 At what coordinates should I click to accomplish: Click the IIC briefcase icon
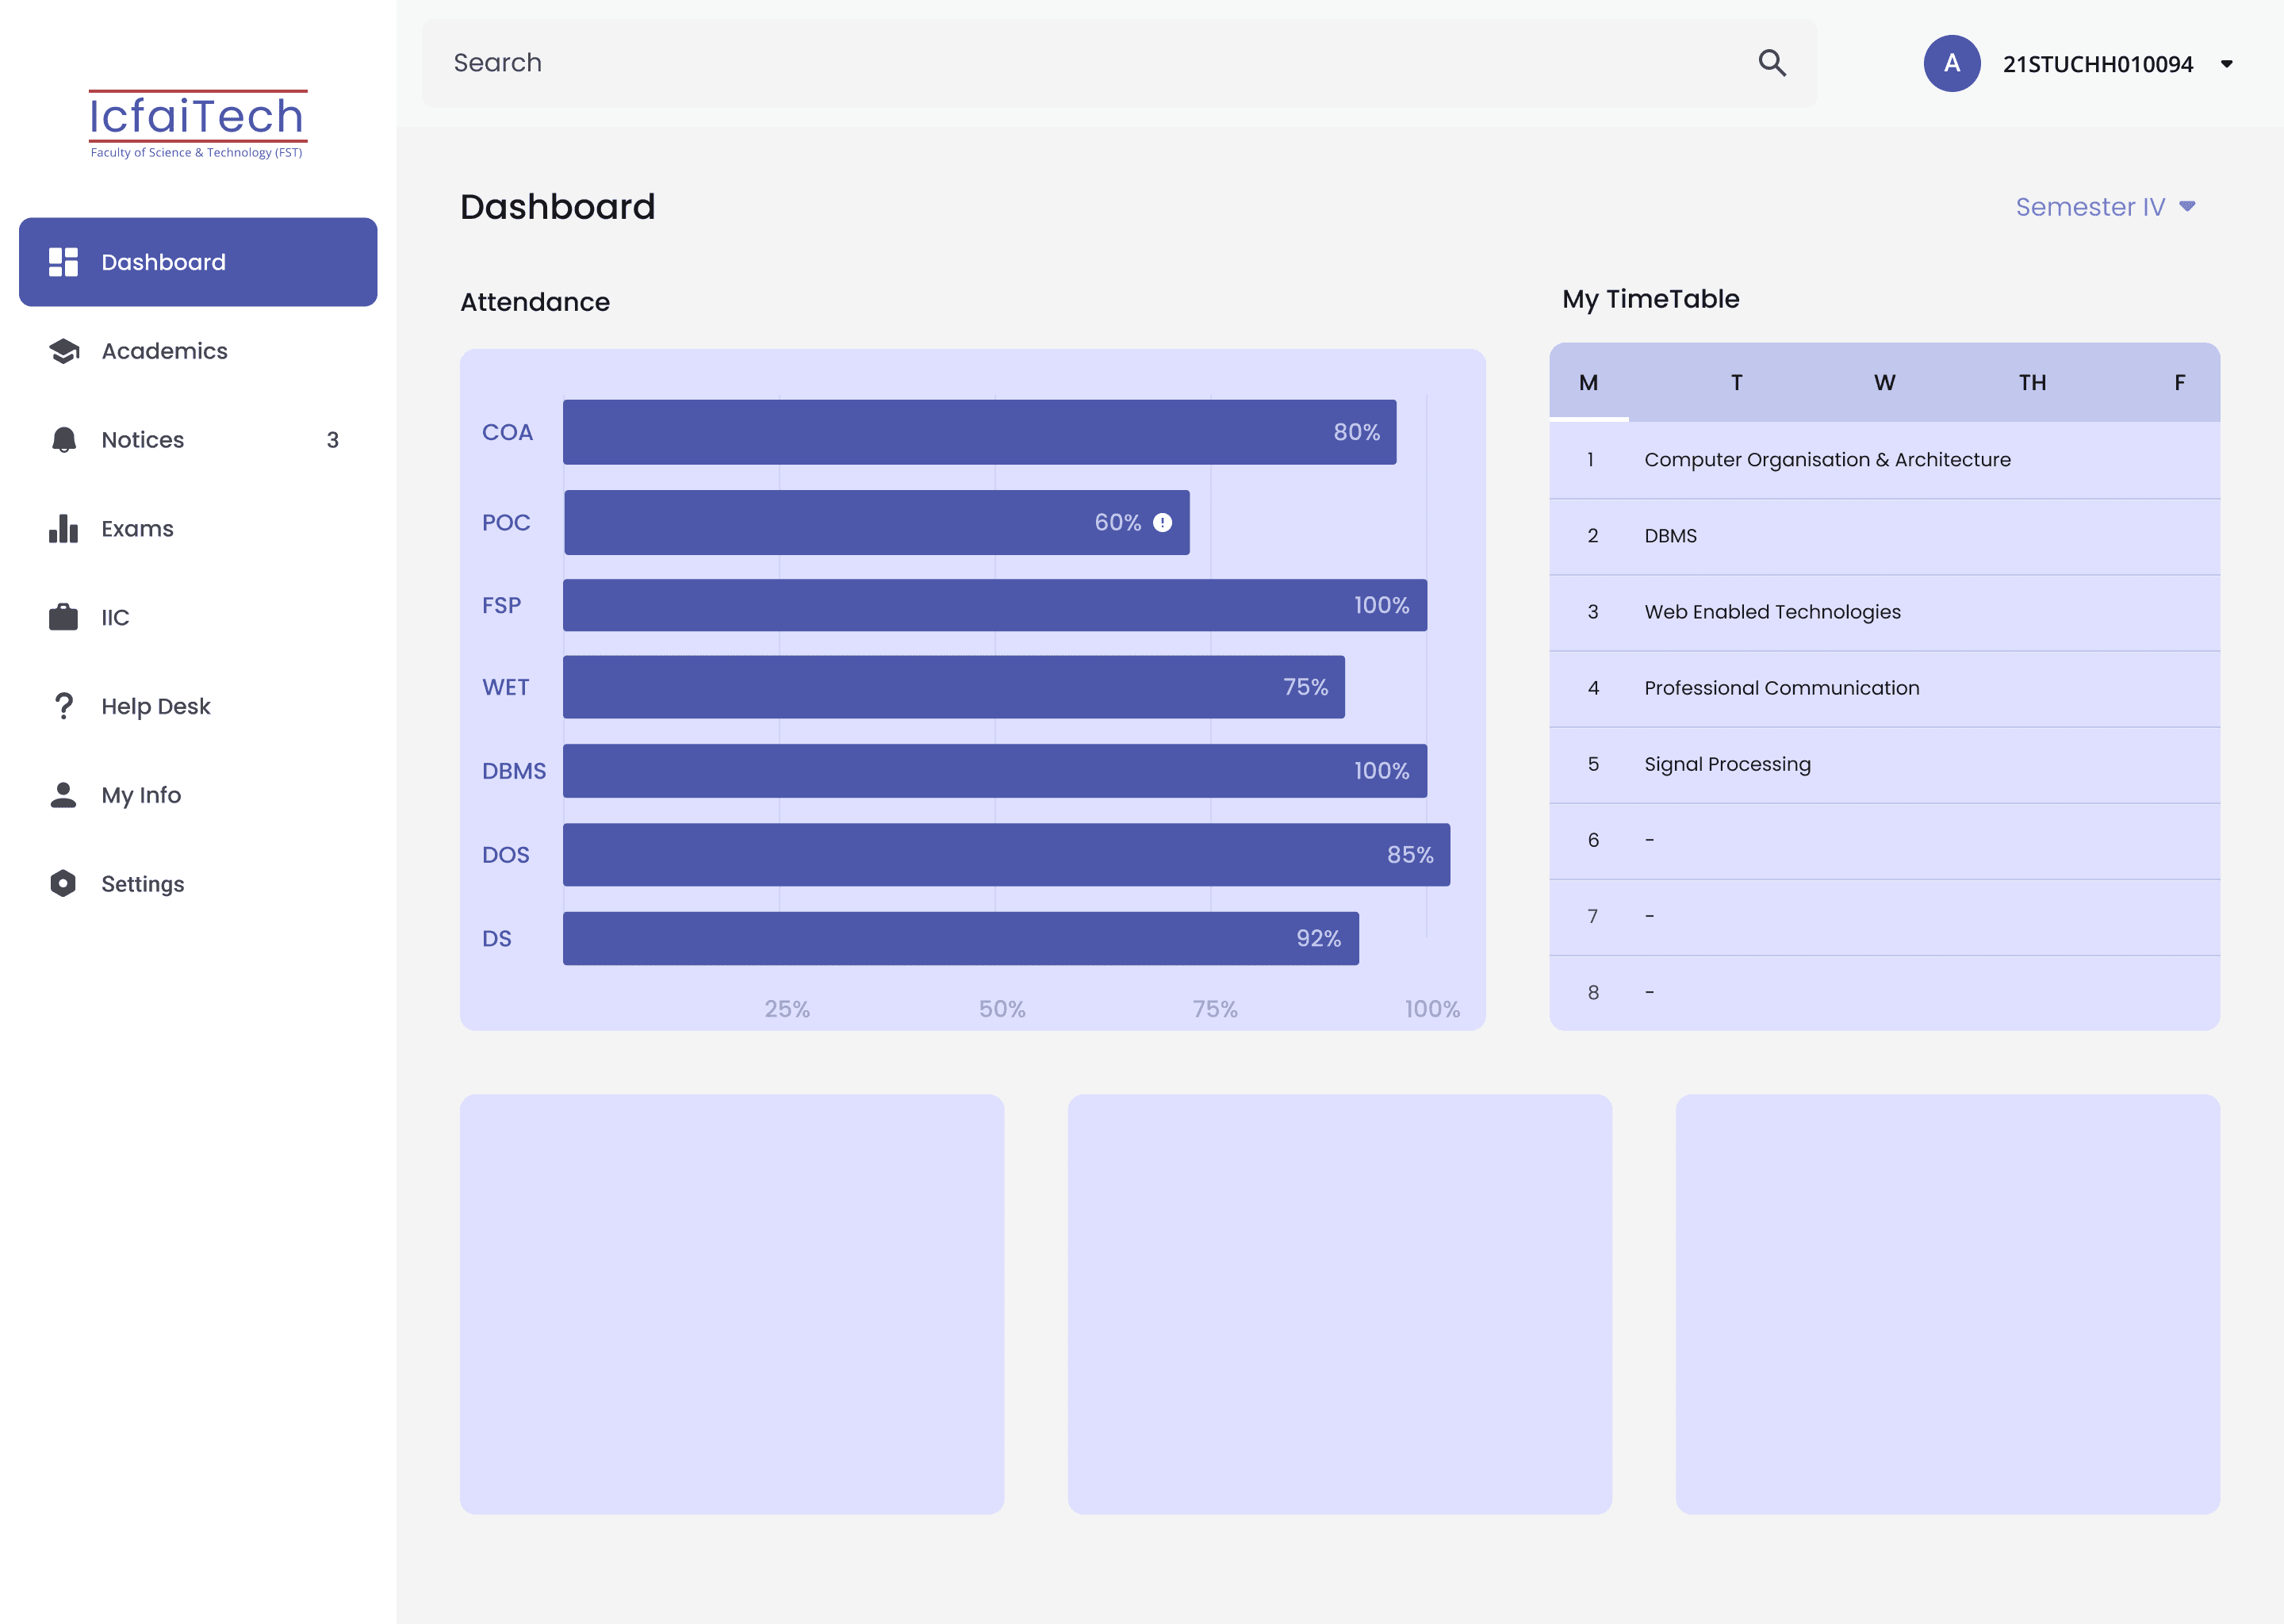tap(63, 617)
